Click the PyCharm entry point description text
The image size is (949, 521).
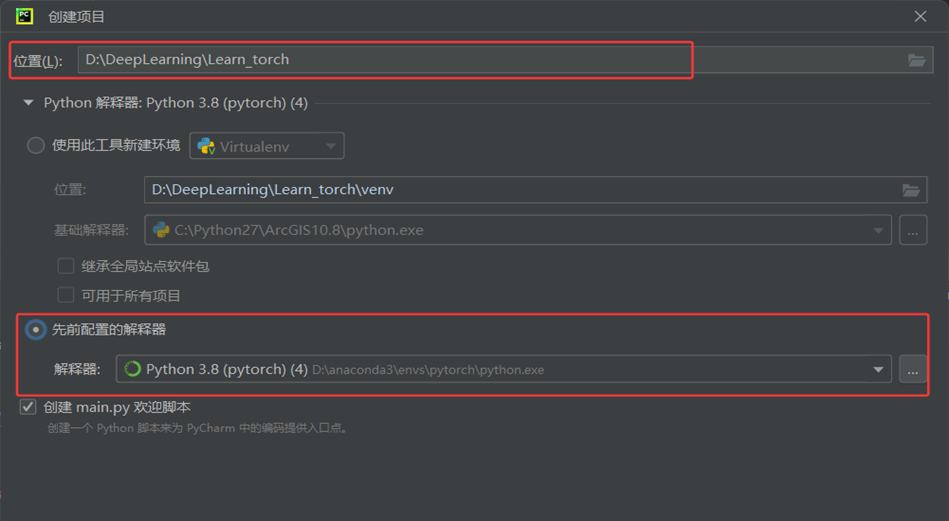199,428
